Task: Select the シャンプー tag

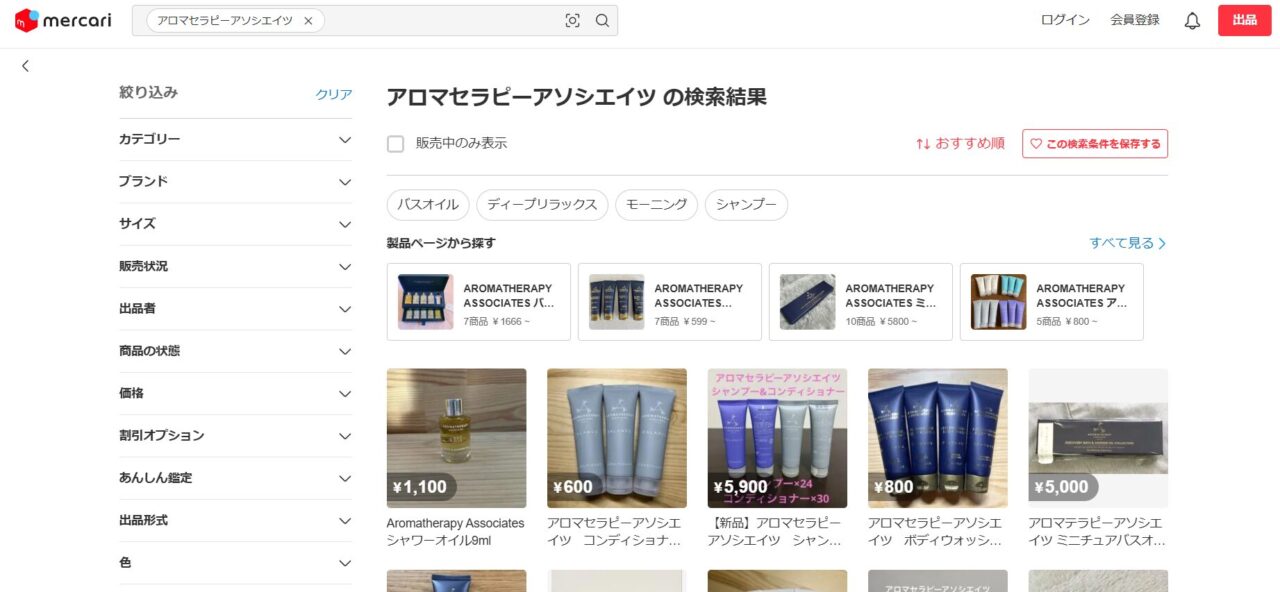Action: pyautogui.click(x=746, y=205)
